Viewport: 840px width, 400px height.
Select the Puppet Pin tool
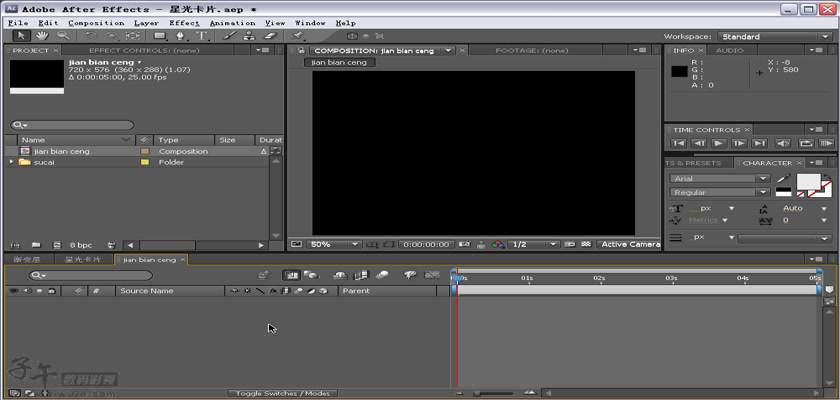pos(297,36)
